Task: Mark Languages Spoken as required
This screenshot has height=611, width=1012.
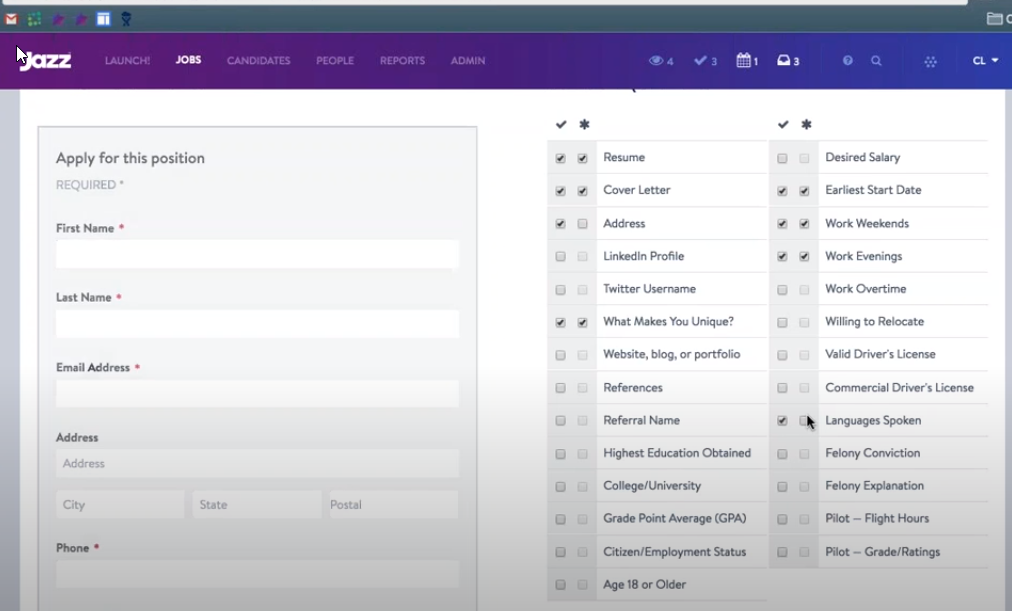Action: (x=804, y=421)
